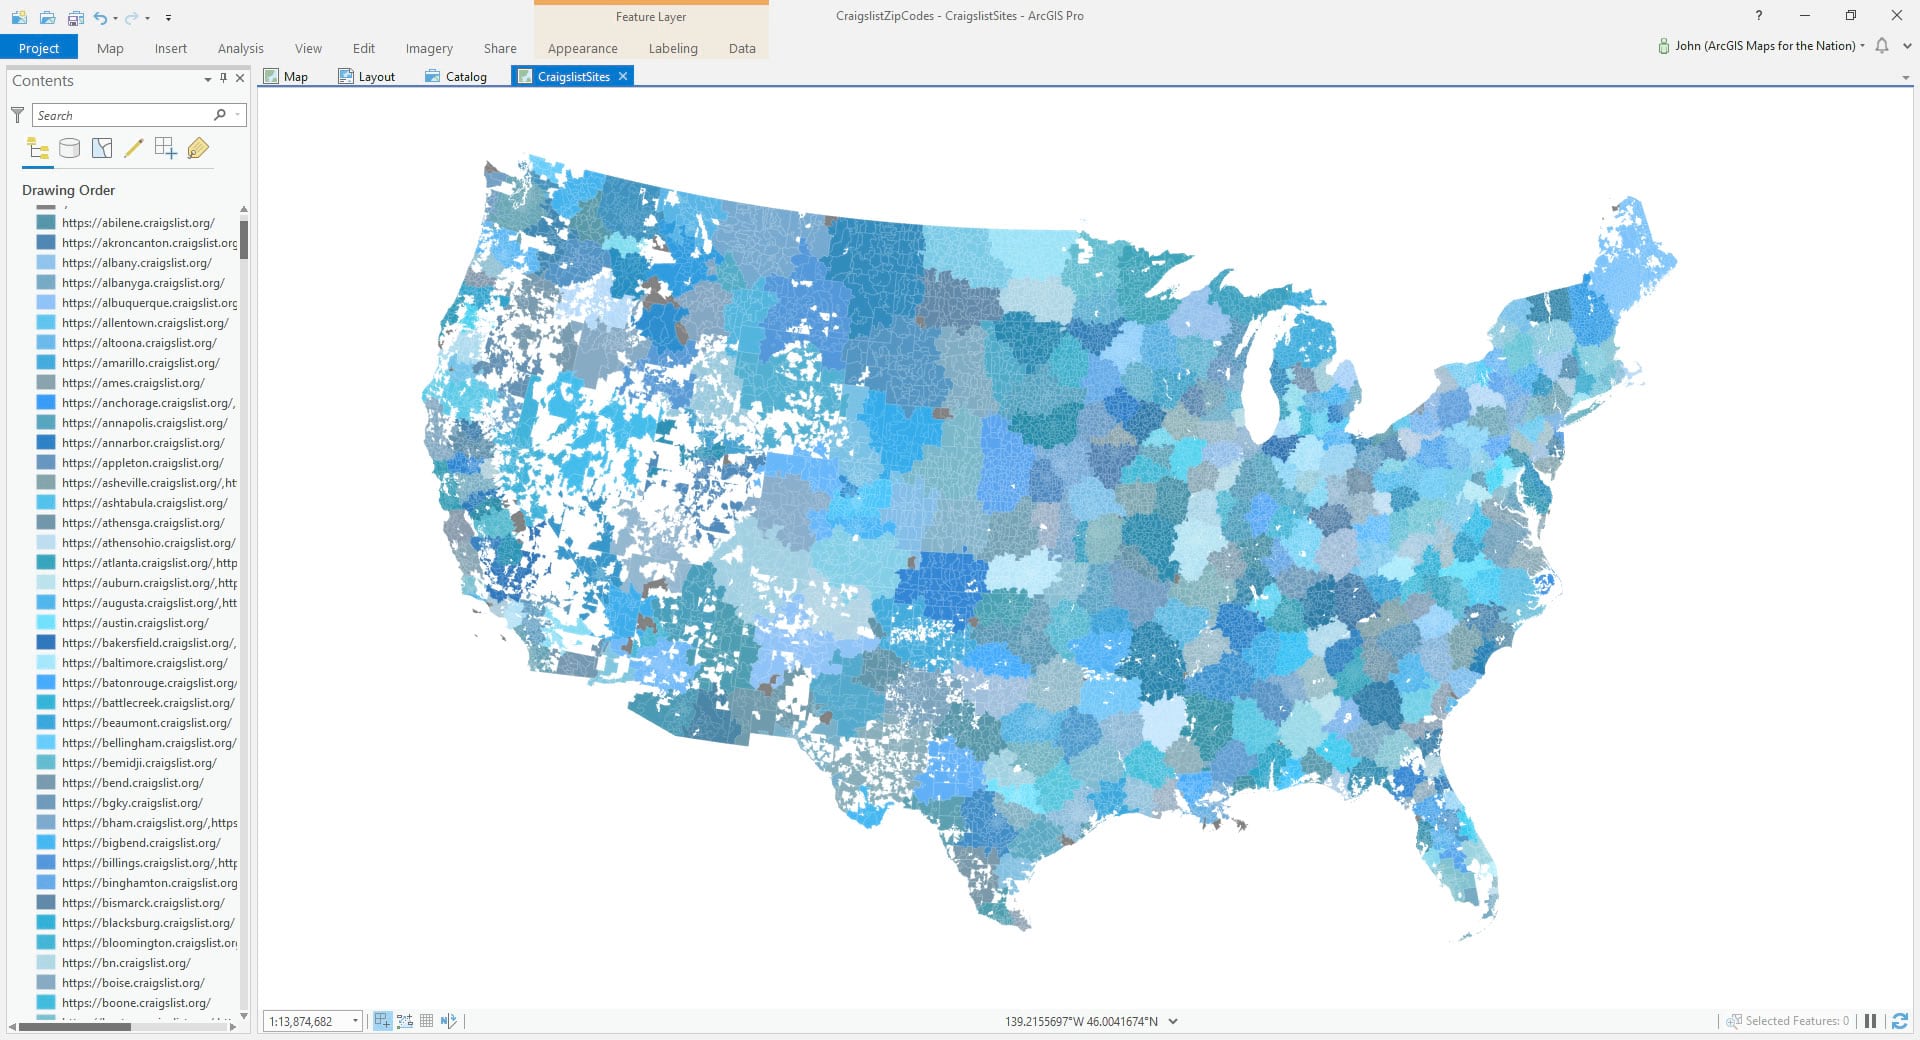Open Feature Layer Appearance tab
Screen dimensions: 1920x1040
tap(583, 48)
